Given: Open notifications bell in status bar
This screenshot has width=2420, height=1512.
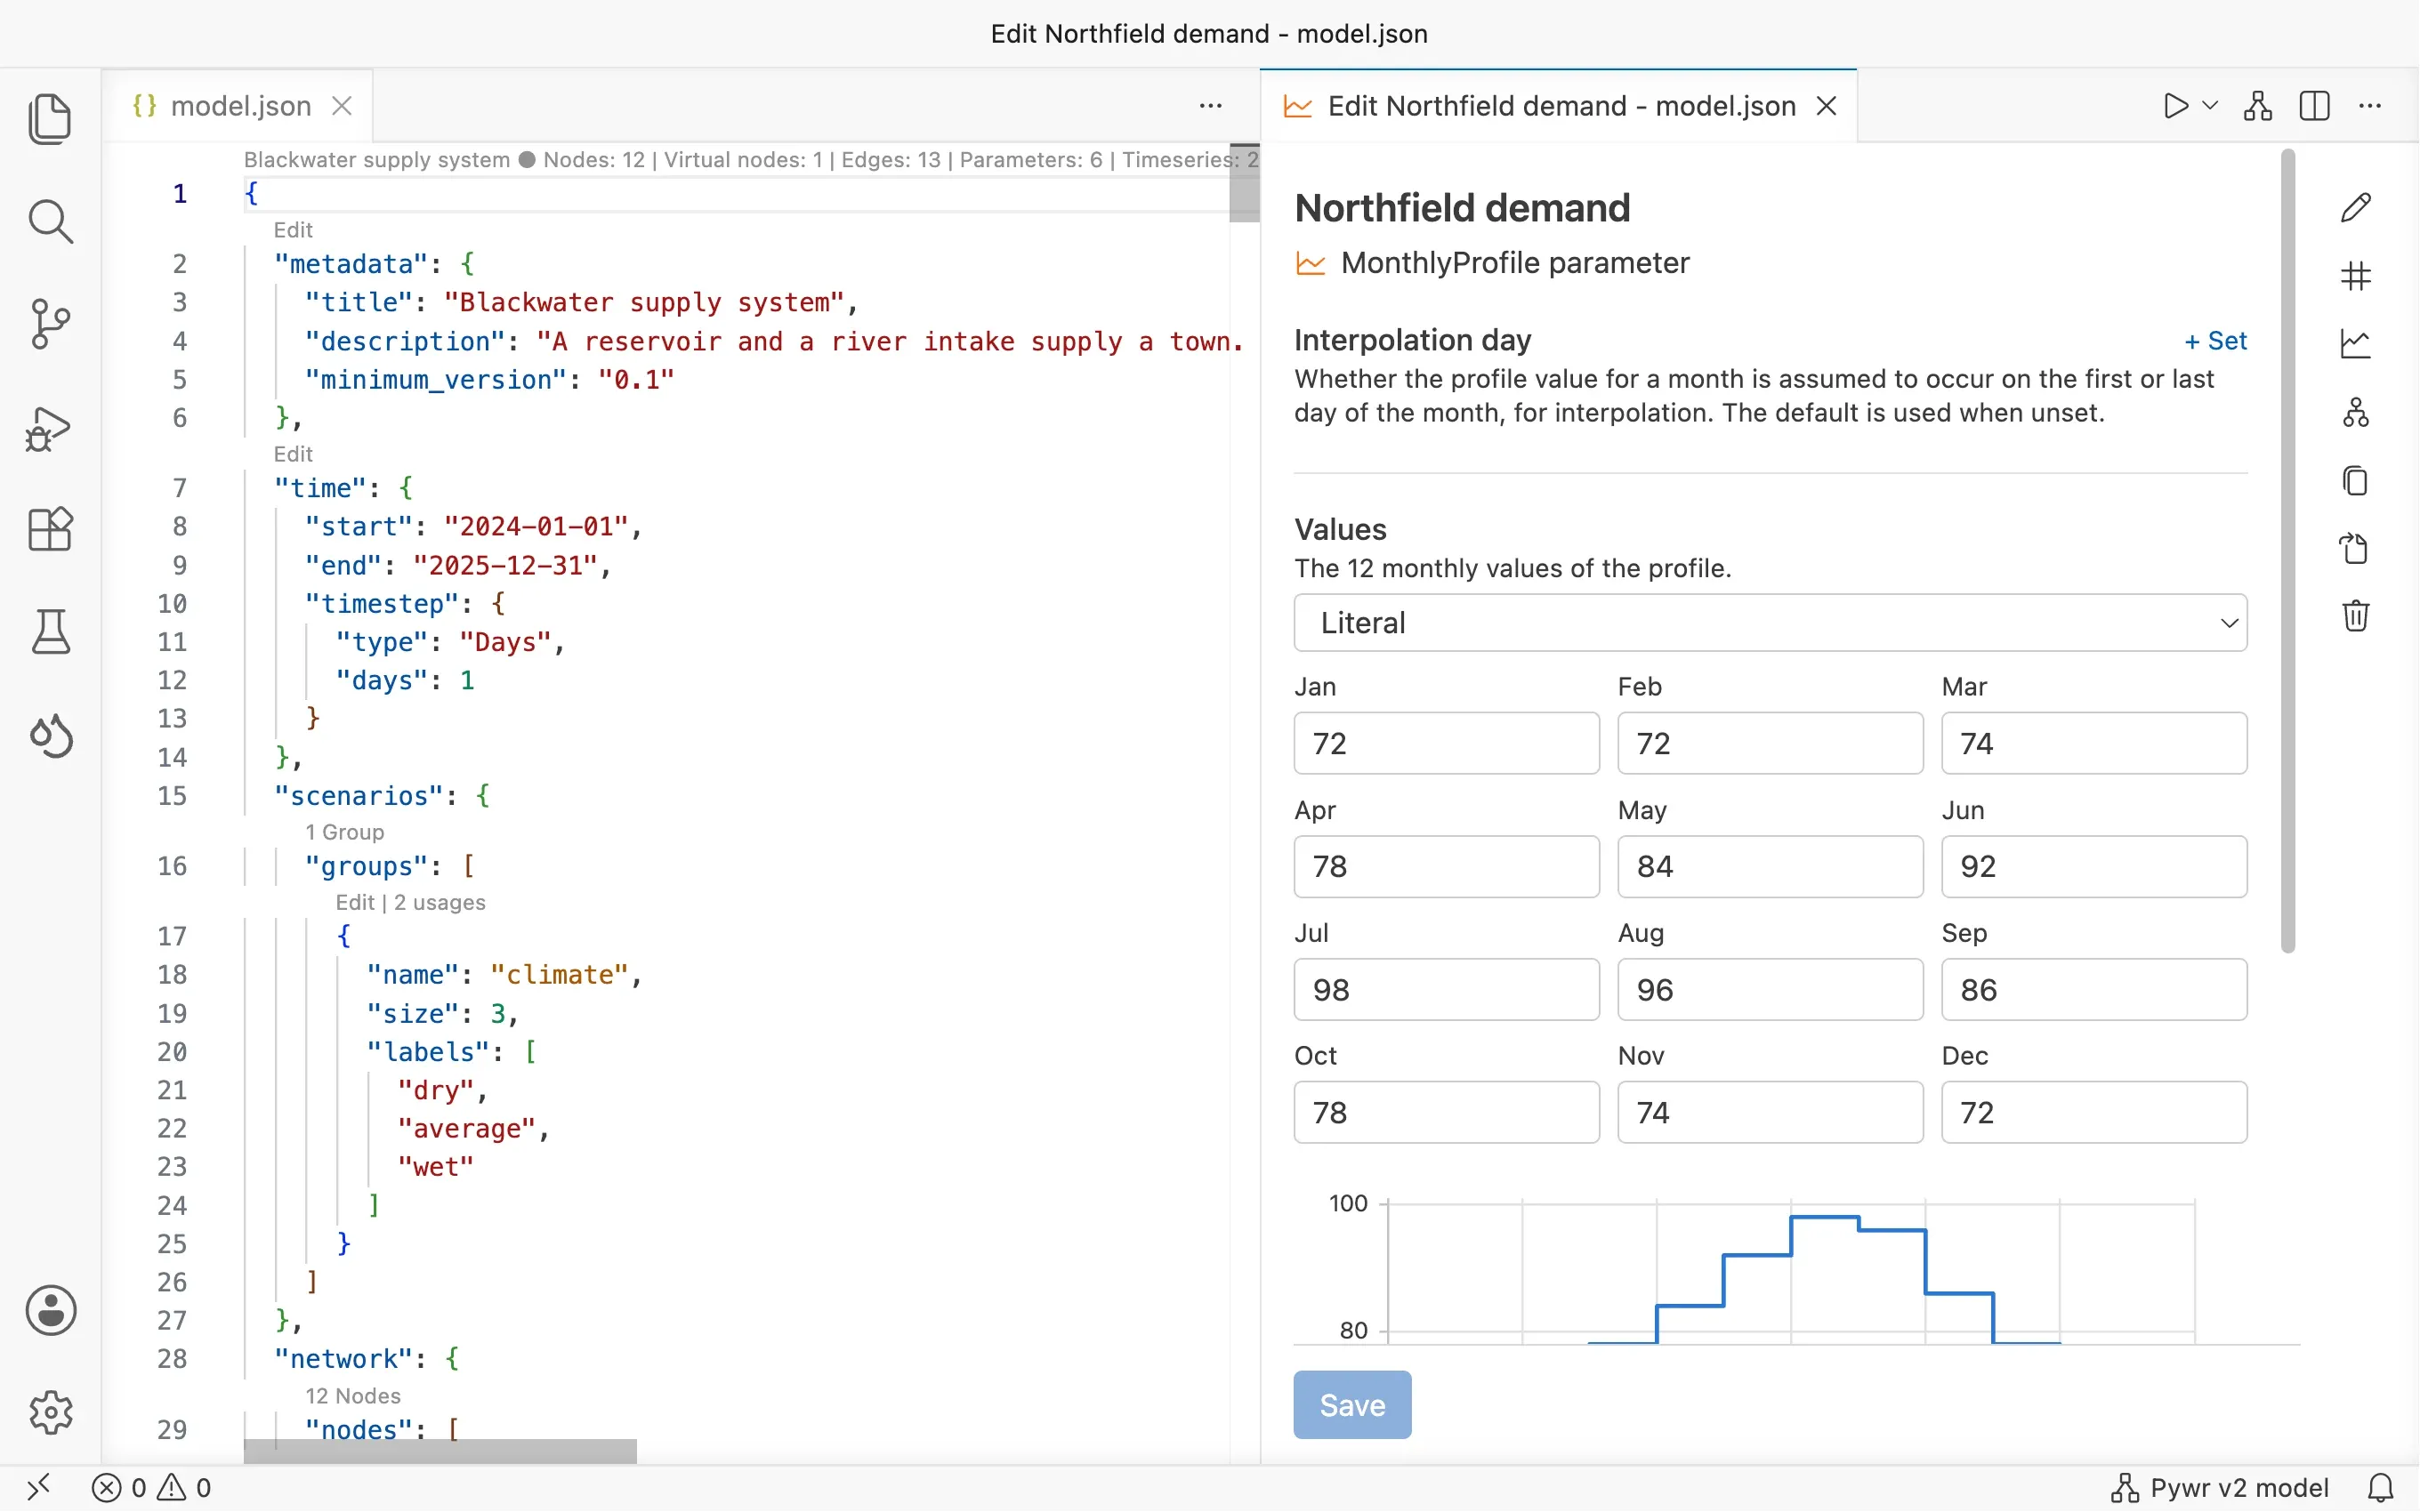Looking at the screenshot, I should [2381, 1488].
